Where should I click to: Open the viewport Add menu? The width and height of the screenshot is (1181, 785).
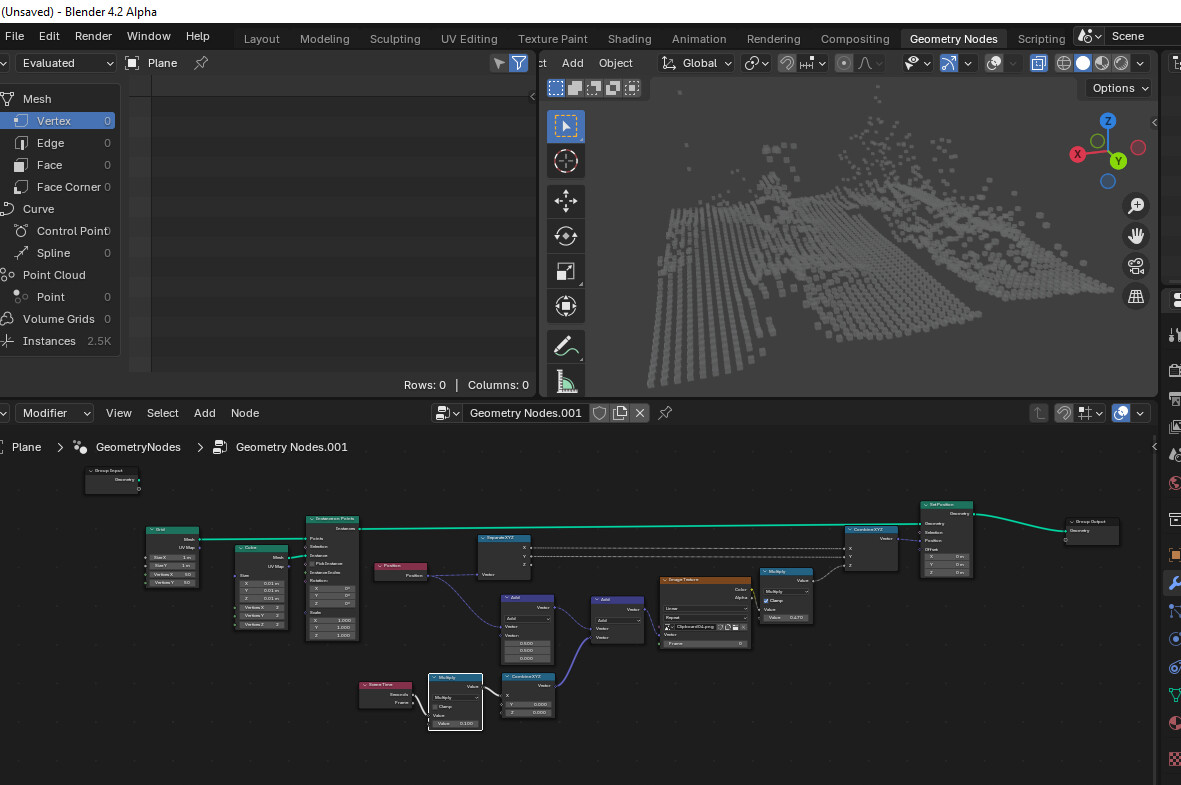572,63
